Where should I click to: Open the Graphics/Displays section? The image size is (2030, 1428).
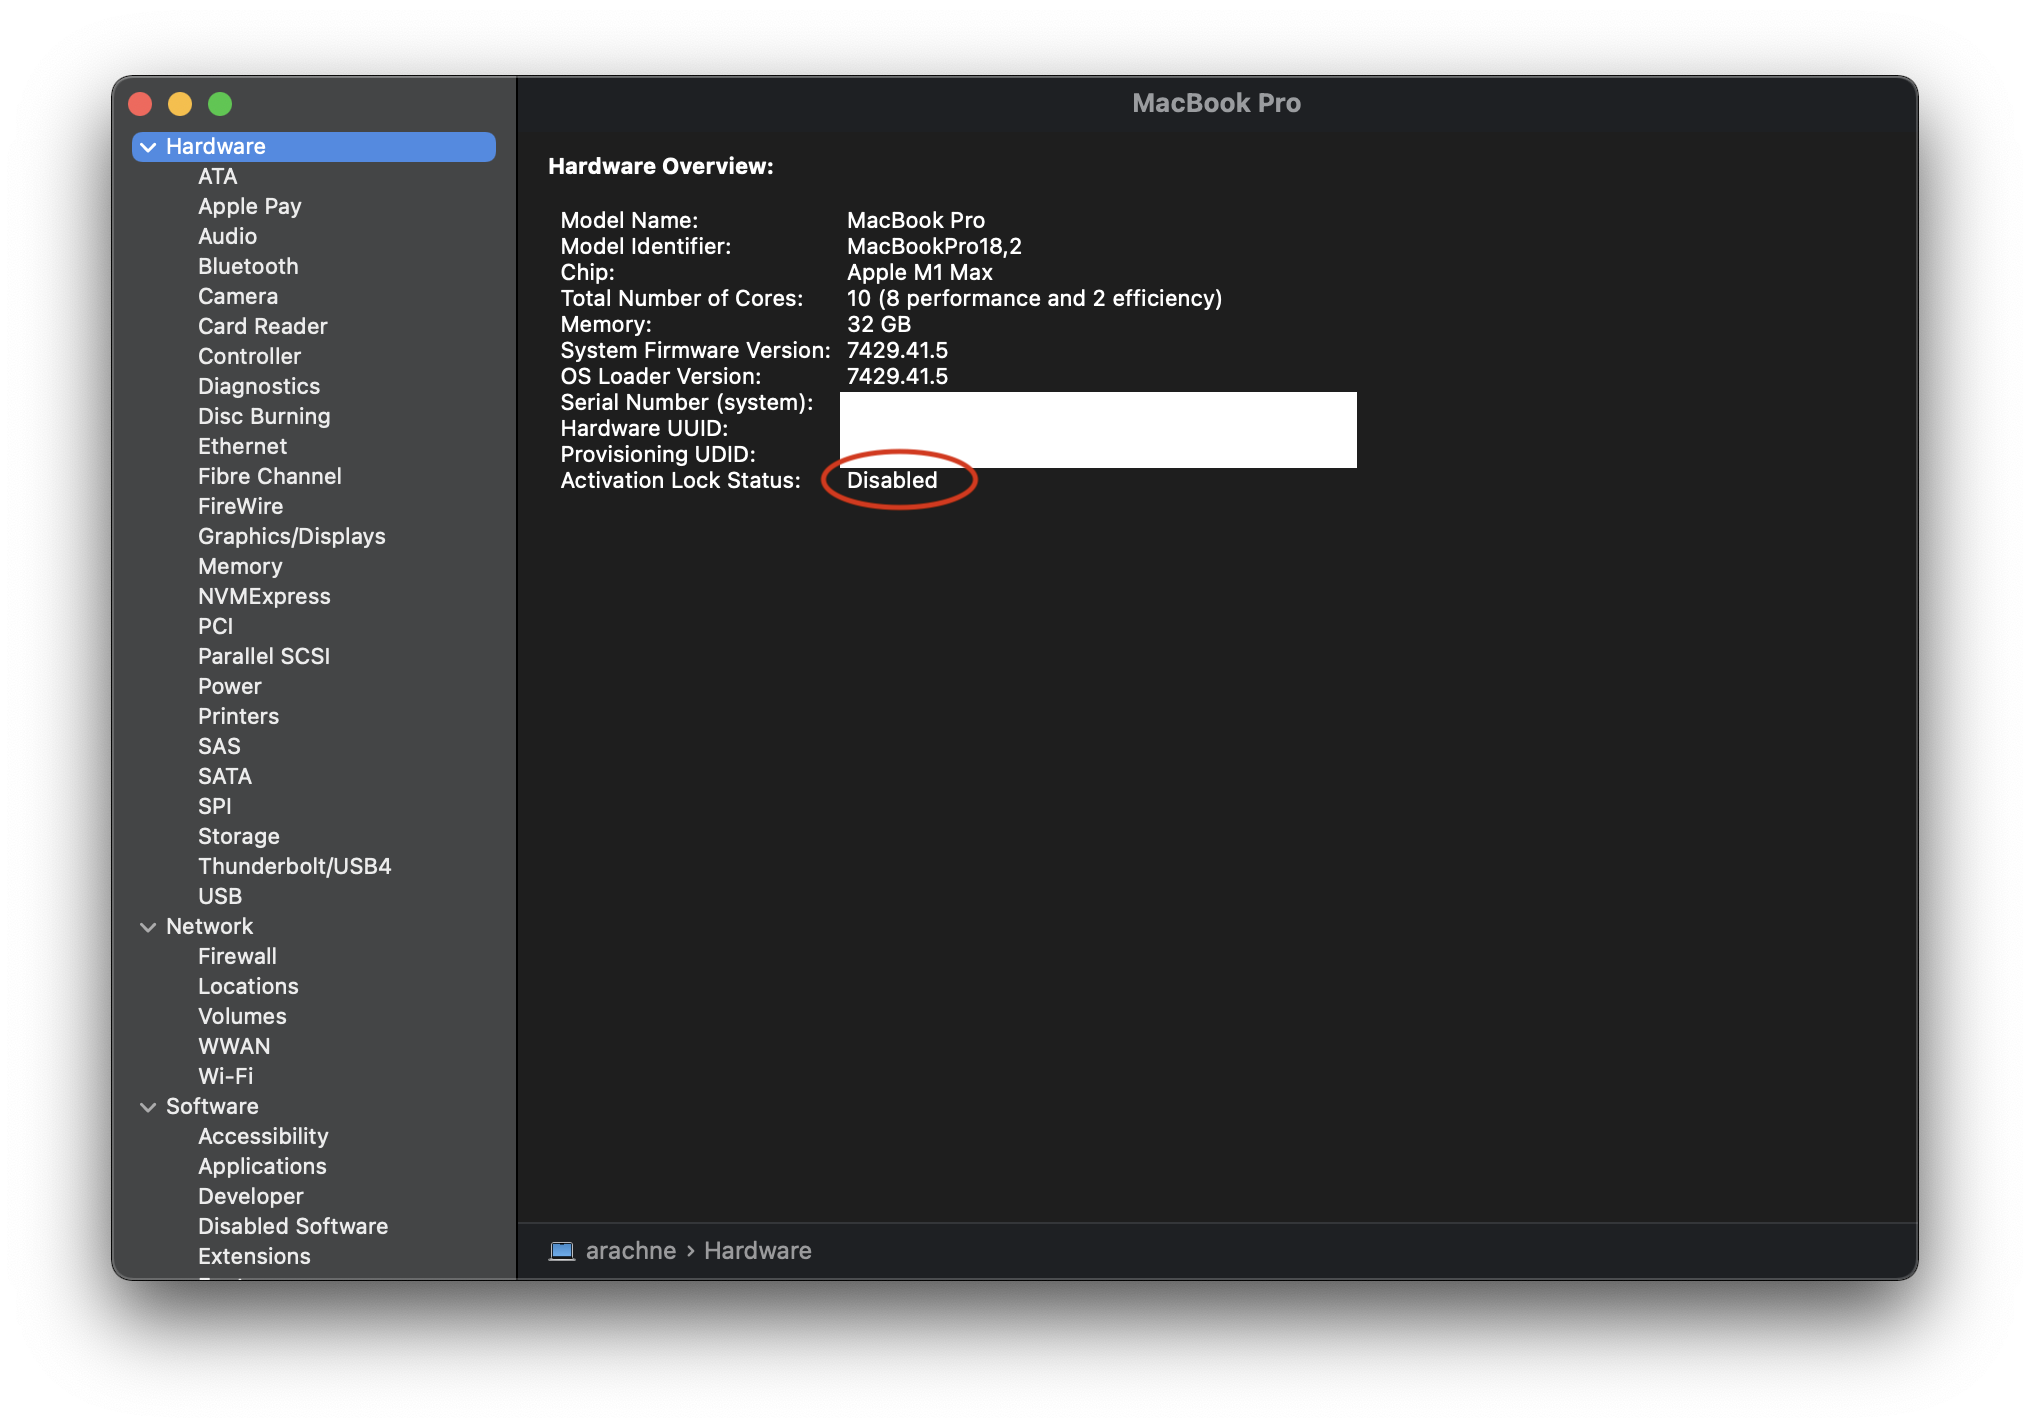[x=291, y=536]
